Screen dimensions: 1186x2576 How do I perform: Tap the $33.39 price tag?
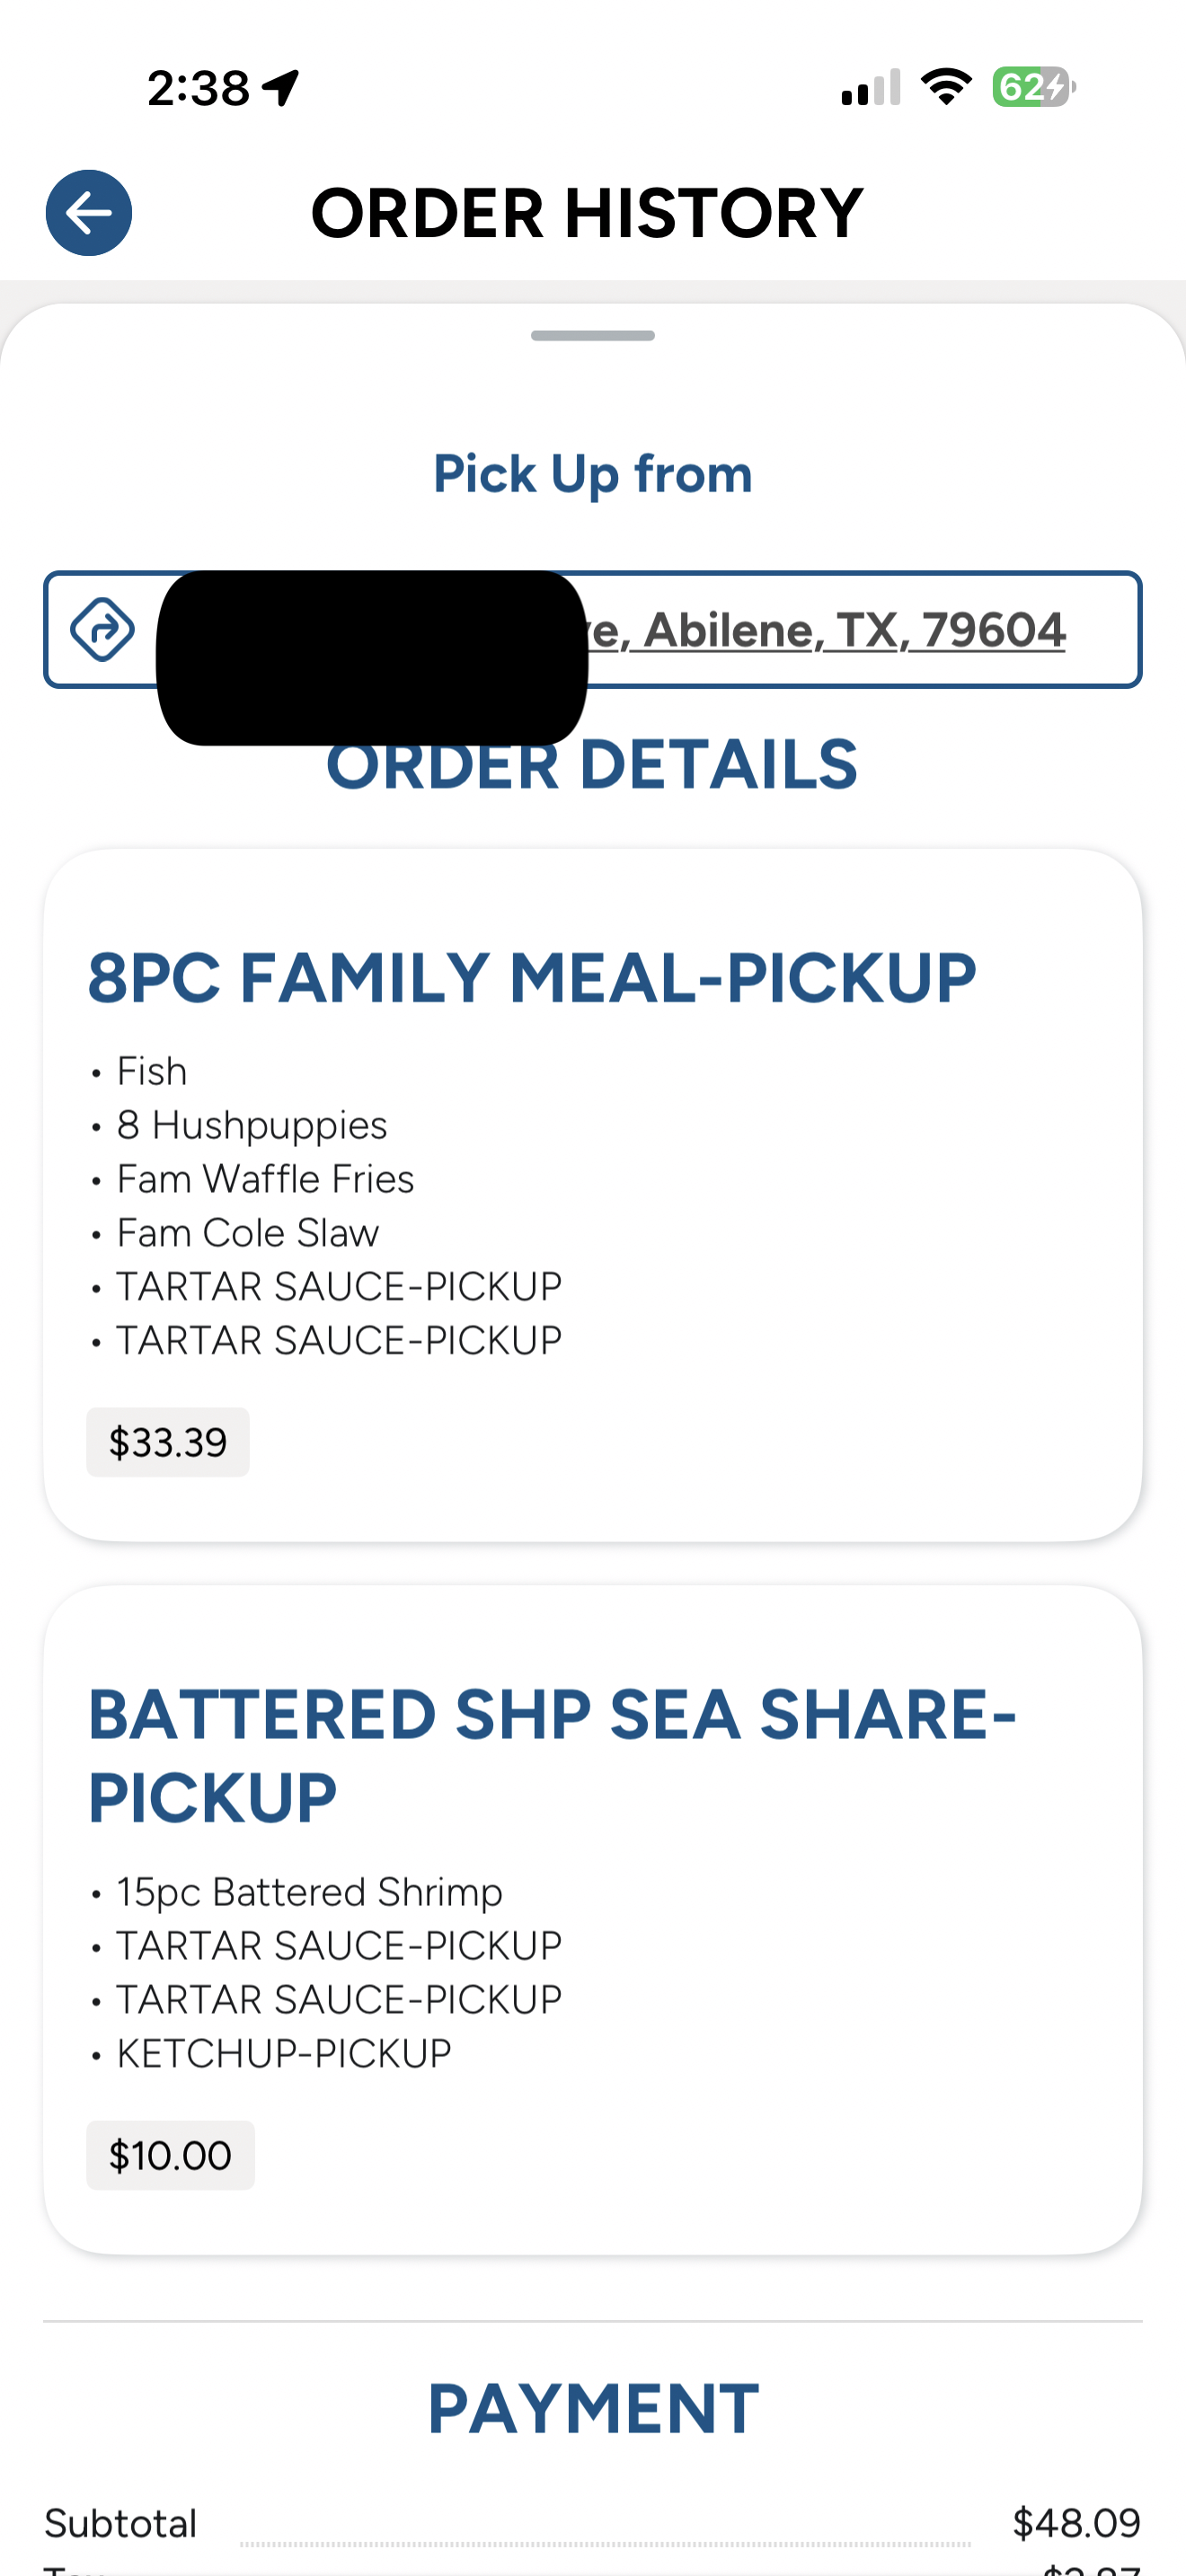168,1442
